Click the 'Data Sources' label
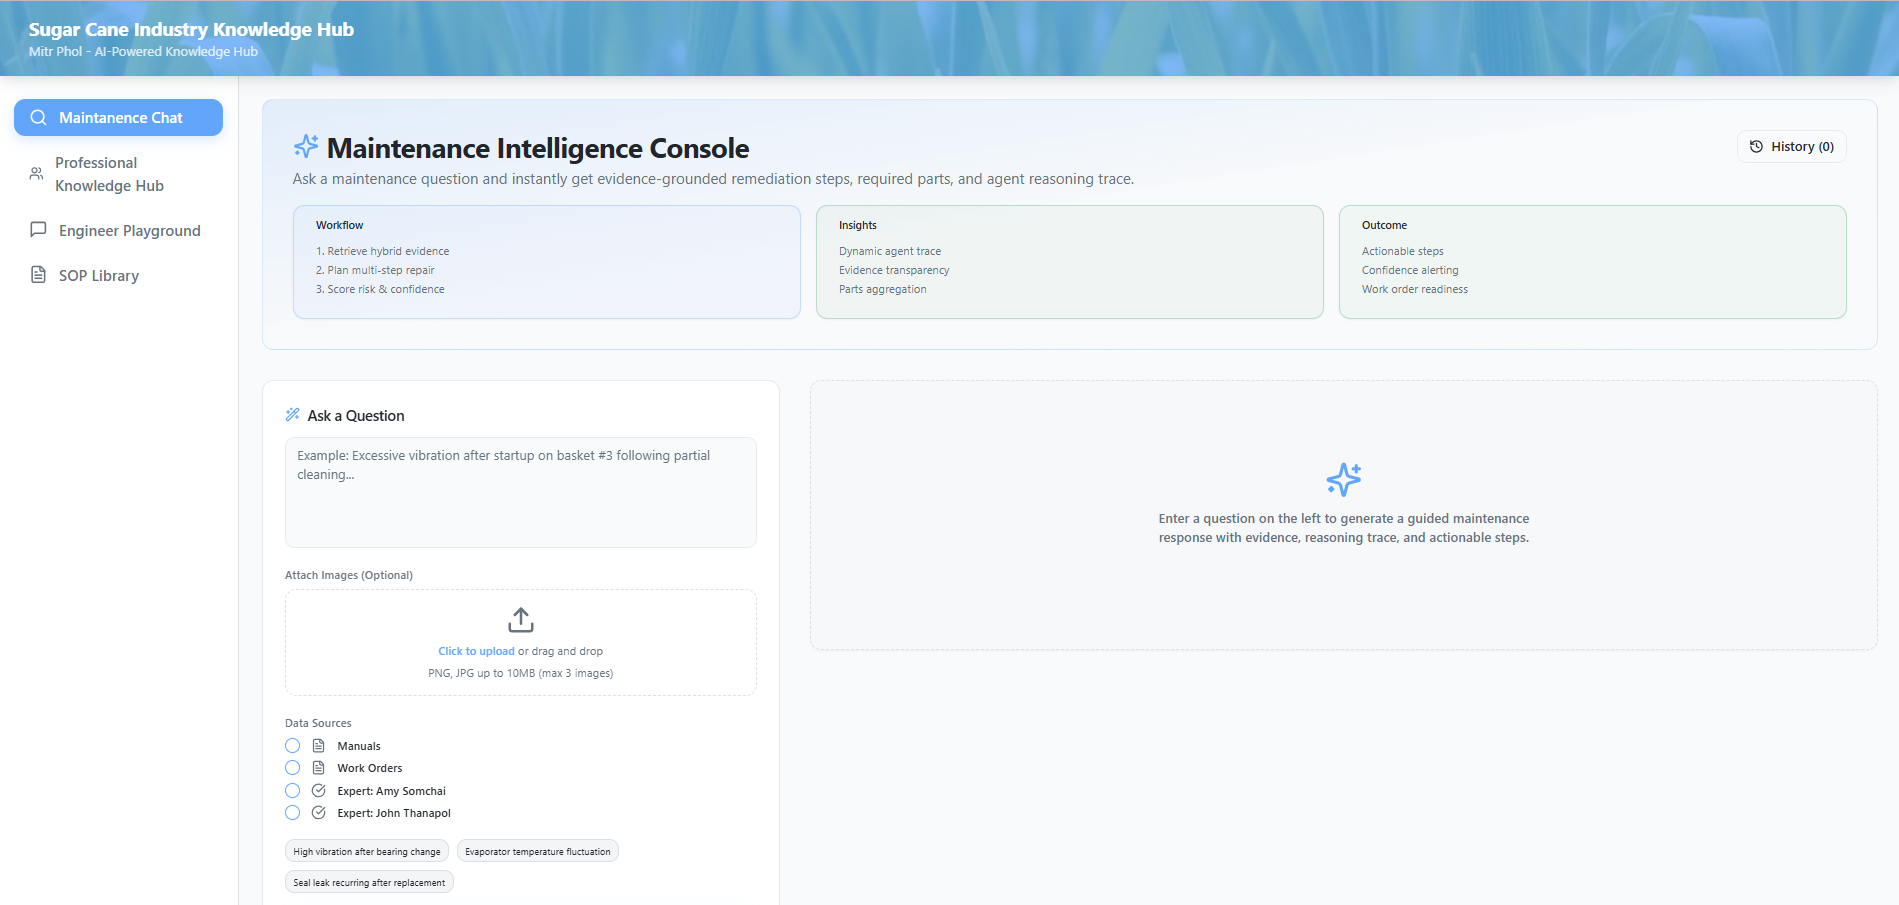This screenshot has width=1899, height=905. pos(318,723)
